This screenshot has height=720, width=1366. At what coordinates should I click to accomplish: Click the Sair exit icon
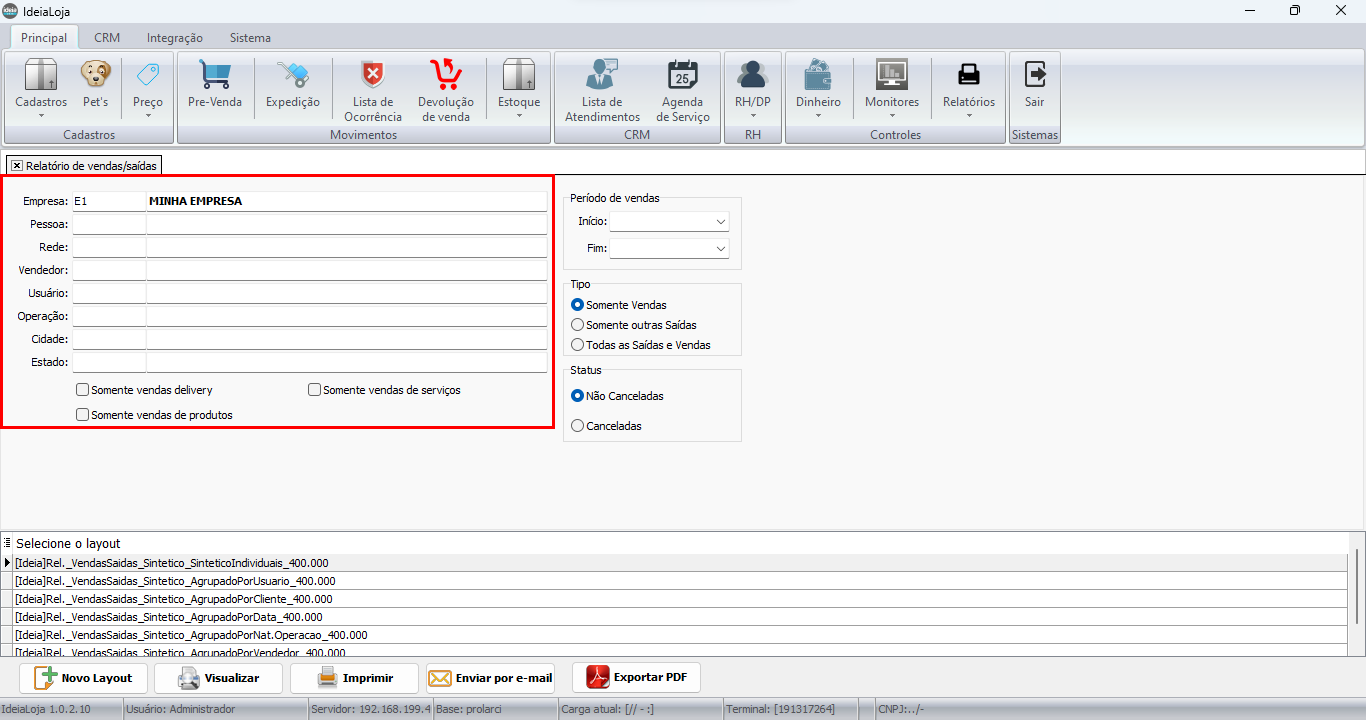click(x=1034, y=76)
